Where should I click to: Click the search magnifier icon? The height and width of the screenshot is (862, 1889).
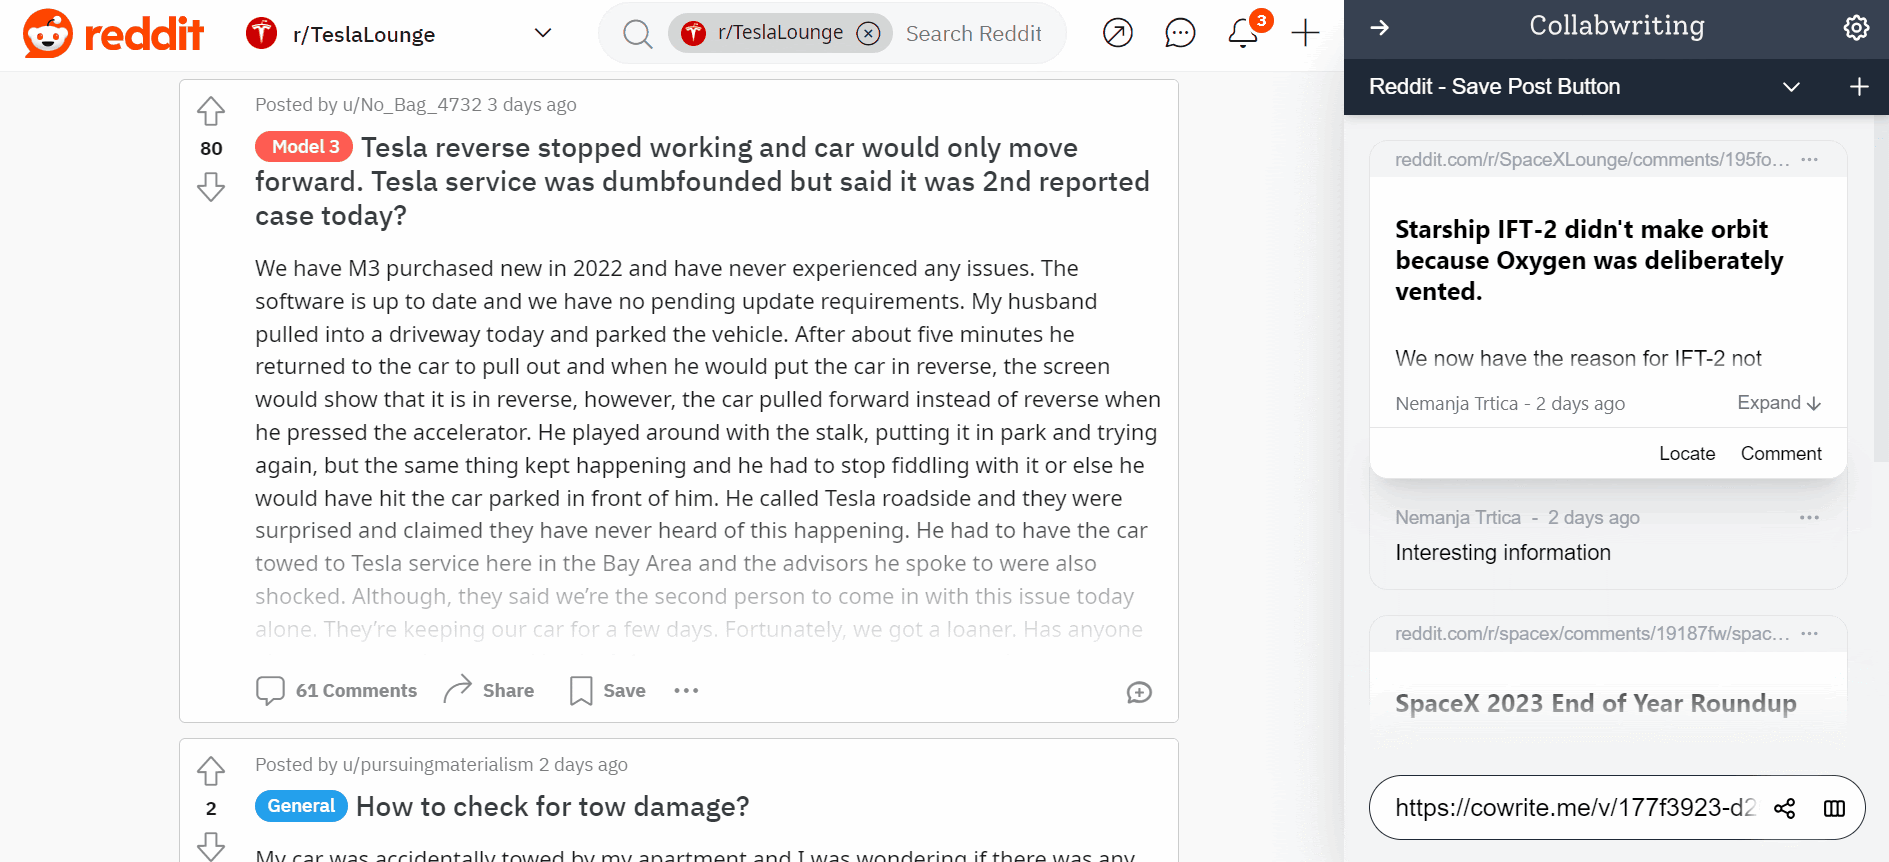[x=637, y=34]
